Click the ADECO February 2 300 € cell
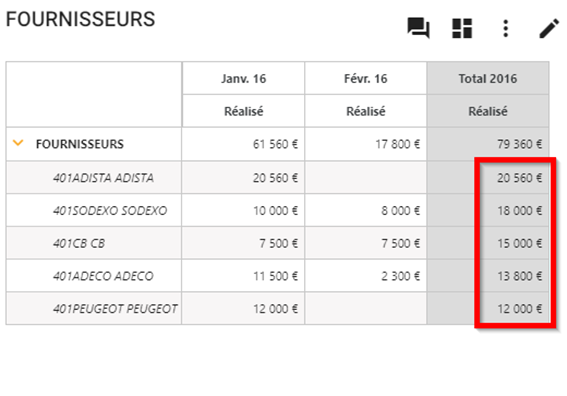The height and width of the screenshot is (396, 567). coord(366,276)
